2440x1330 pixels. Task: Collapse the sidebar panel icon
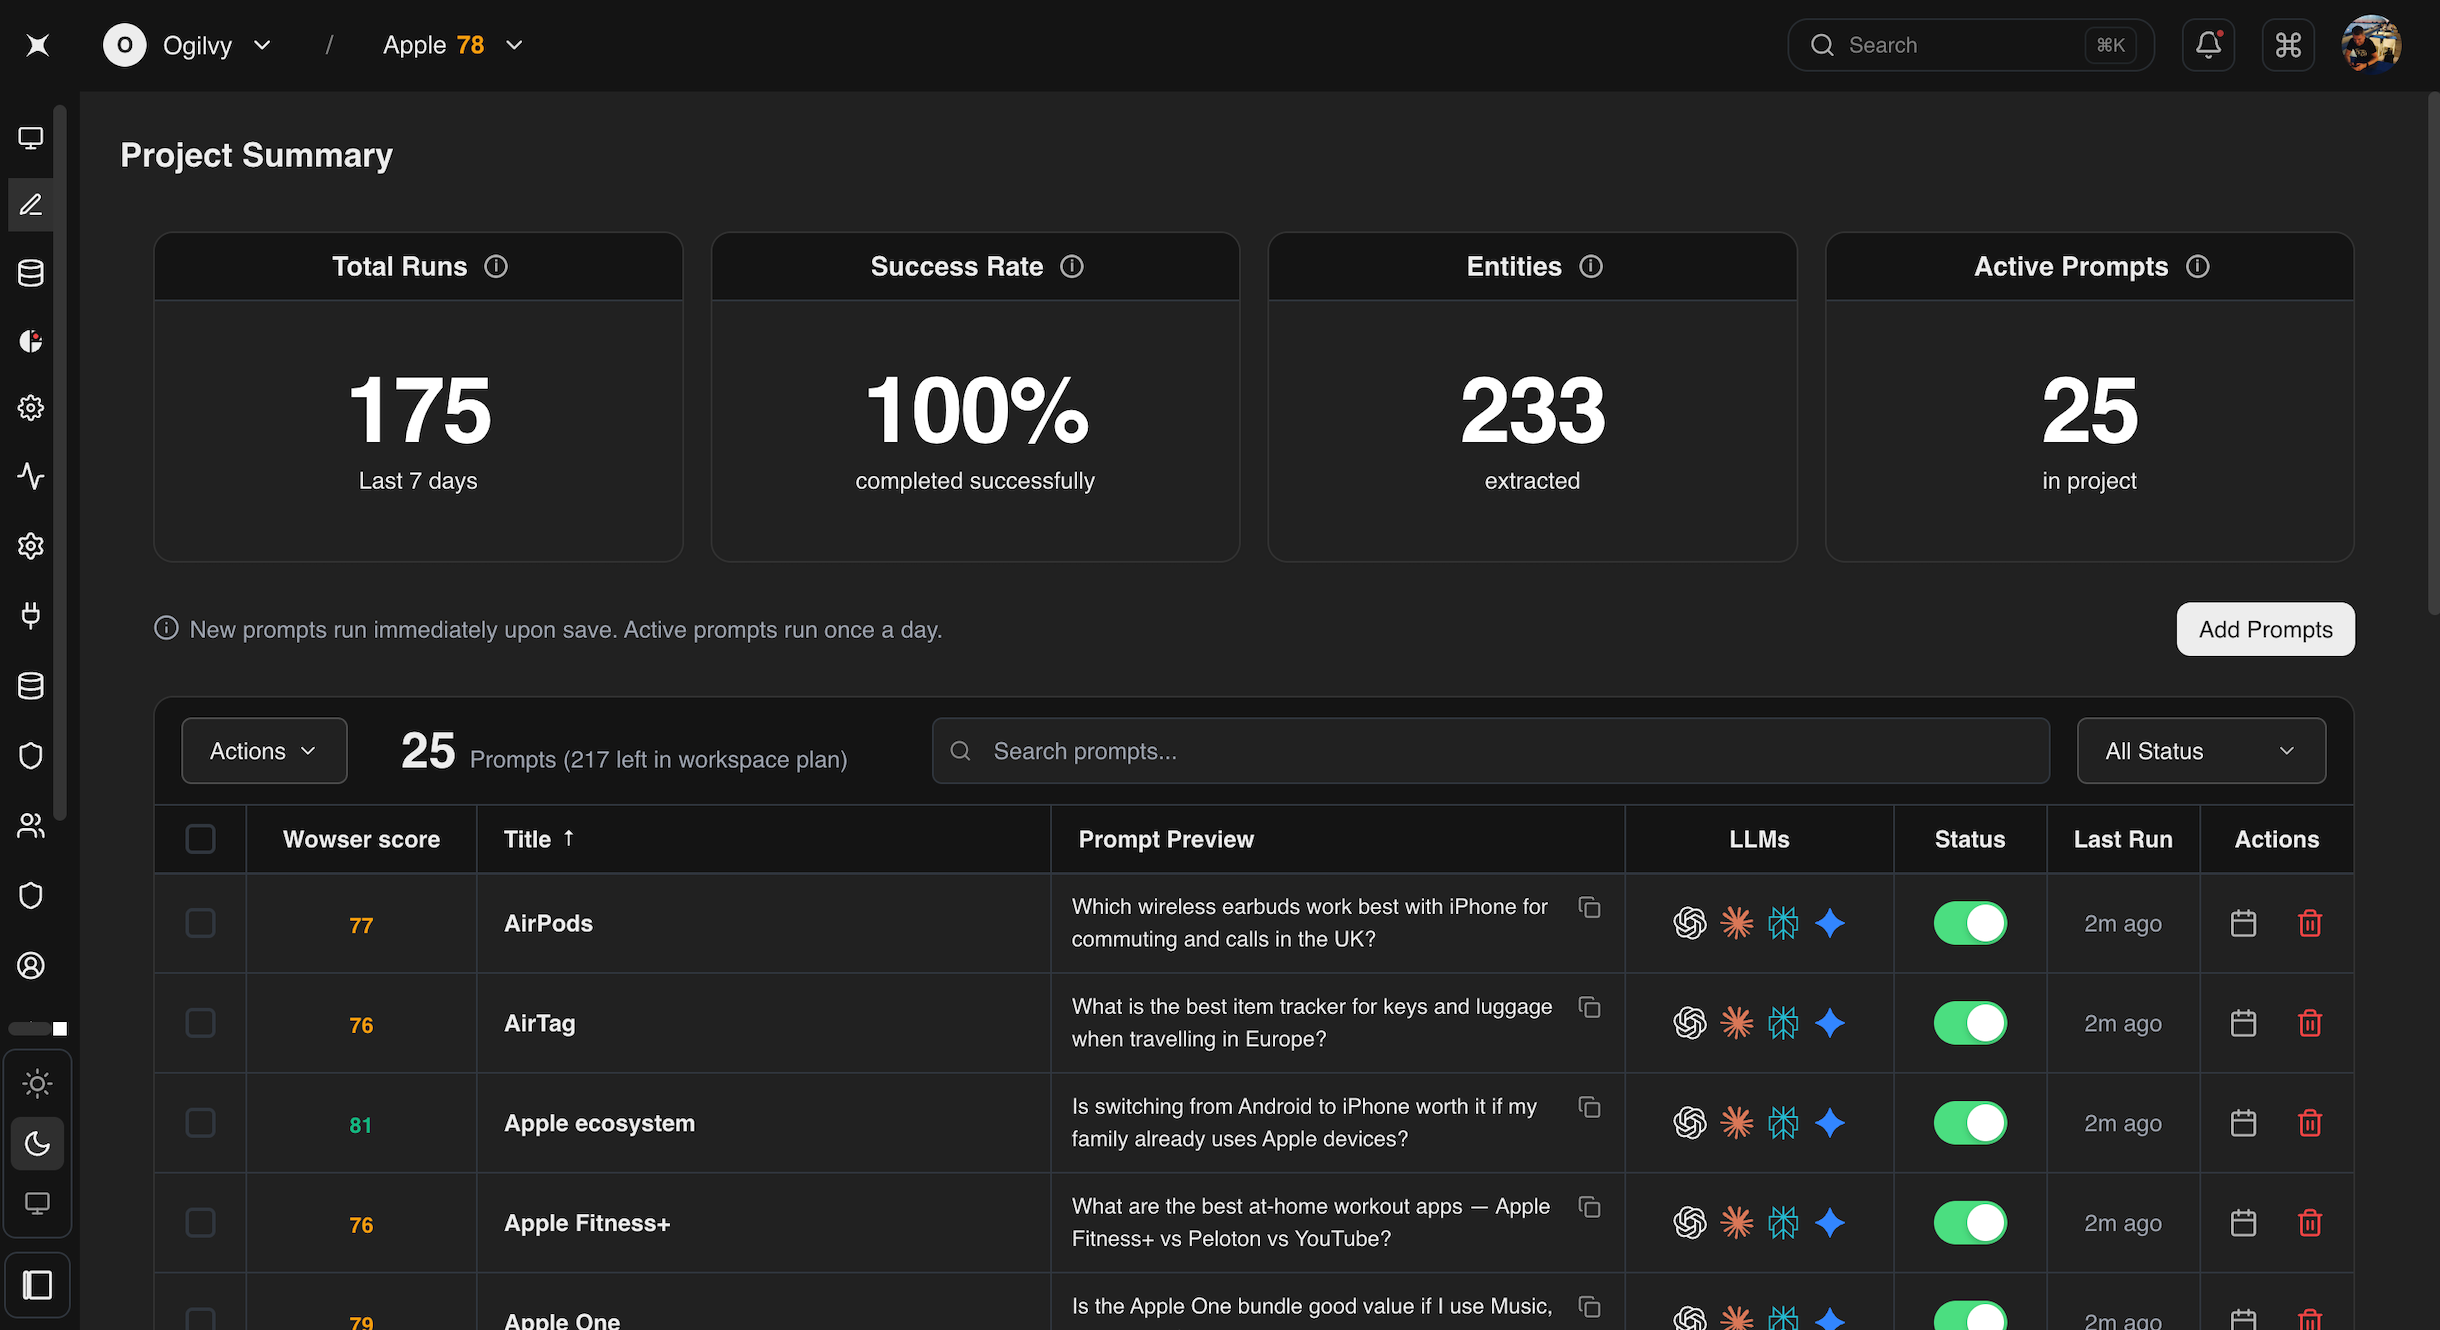click(37, 1285)
